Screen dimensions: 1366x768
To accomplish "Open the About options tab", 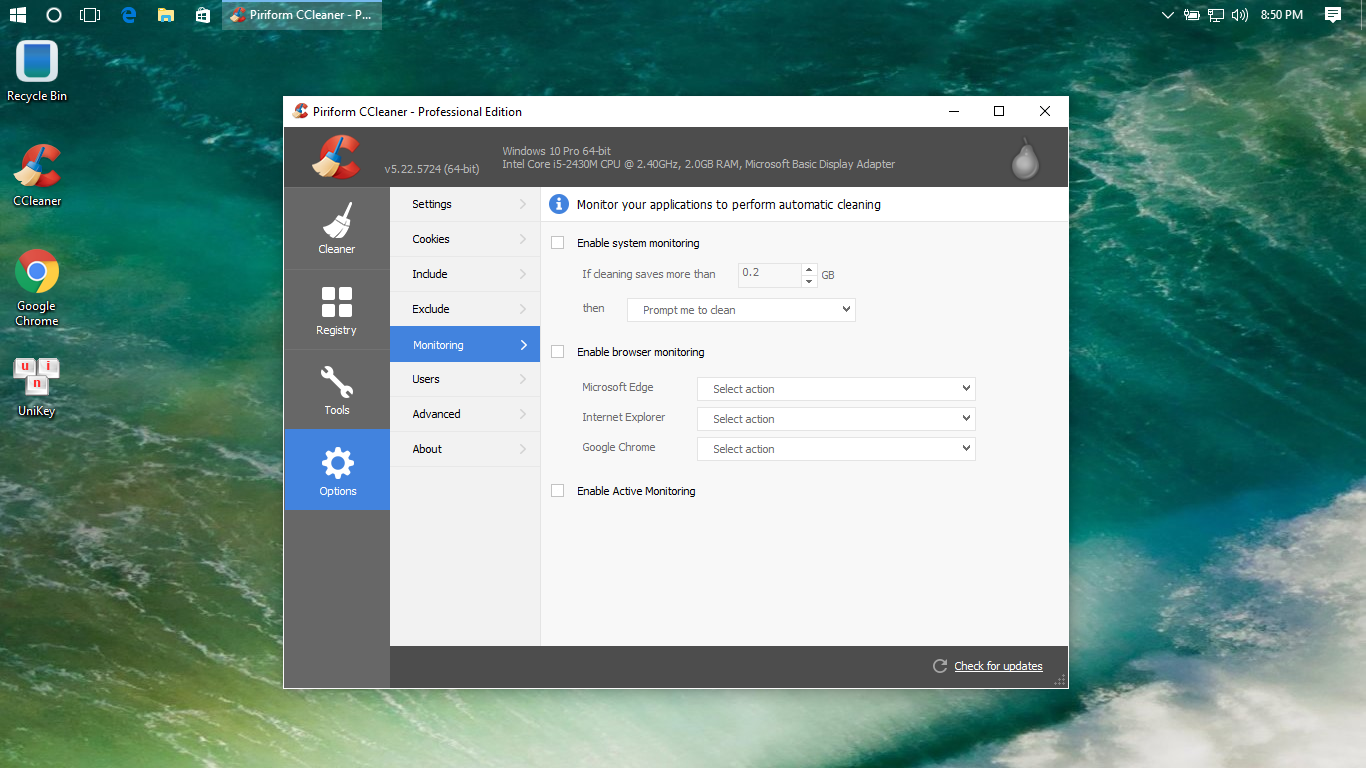I will pos(465,449).
